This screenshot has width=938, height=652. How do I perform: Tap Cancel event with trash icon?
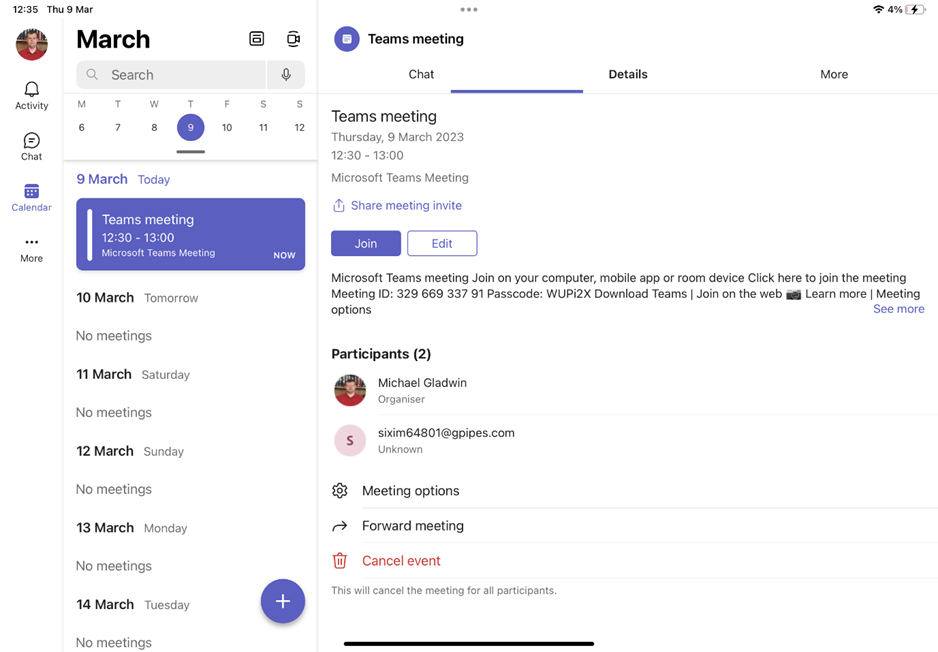tap(400, 561)
